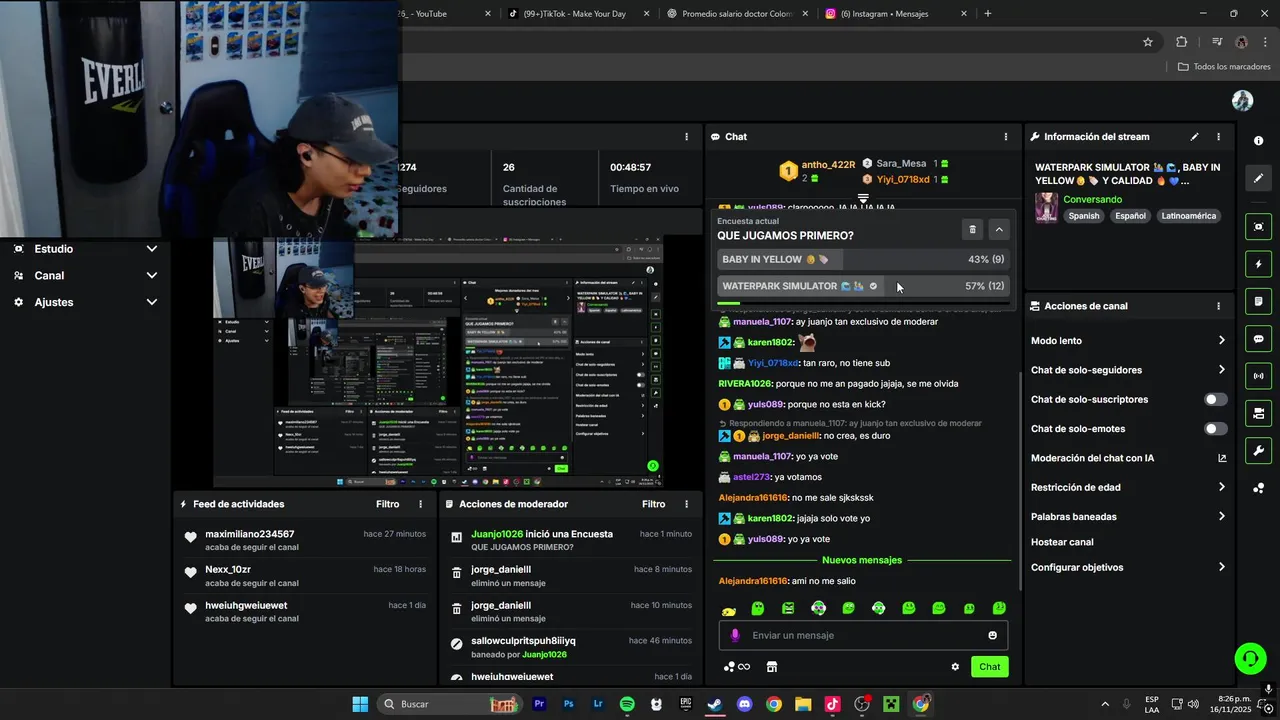Open Premiere Pro from the taskbar
1280x720 pixels.
(x=539, y=704)
